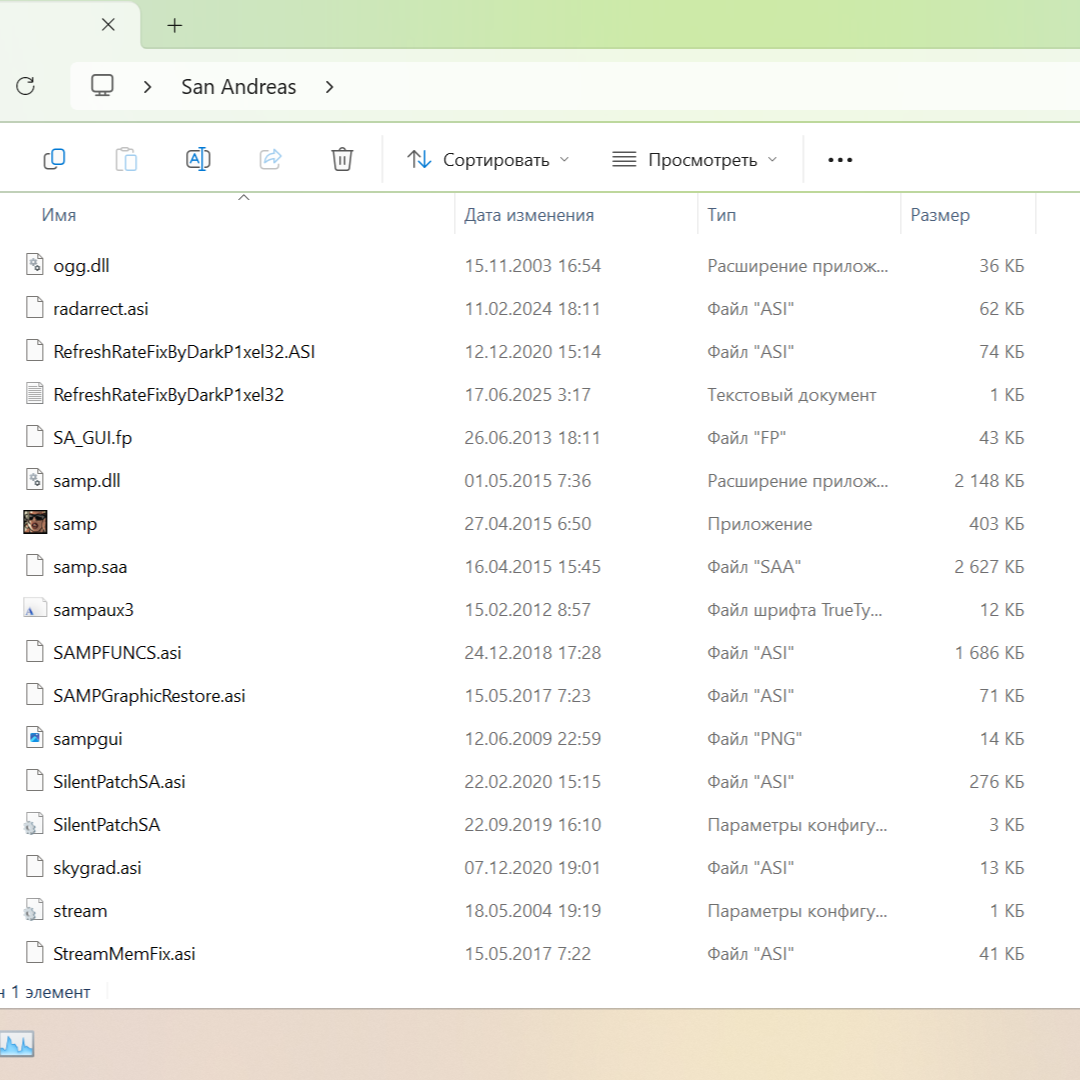Select the SAMPFUNCS.asi file
This screenshot has height=1080, width=1080.
[x=117, y=652]
